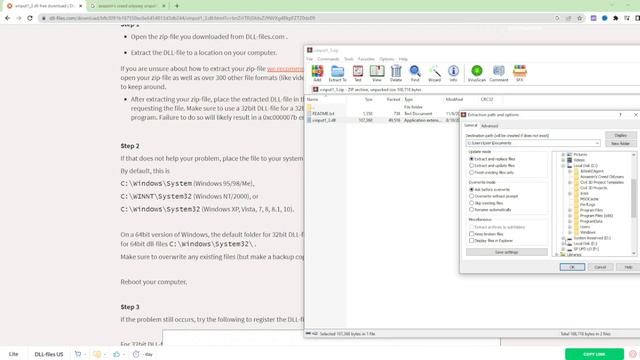Open the Tools menu in WinRAR

[349, 59]
